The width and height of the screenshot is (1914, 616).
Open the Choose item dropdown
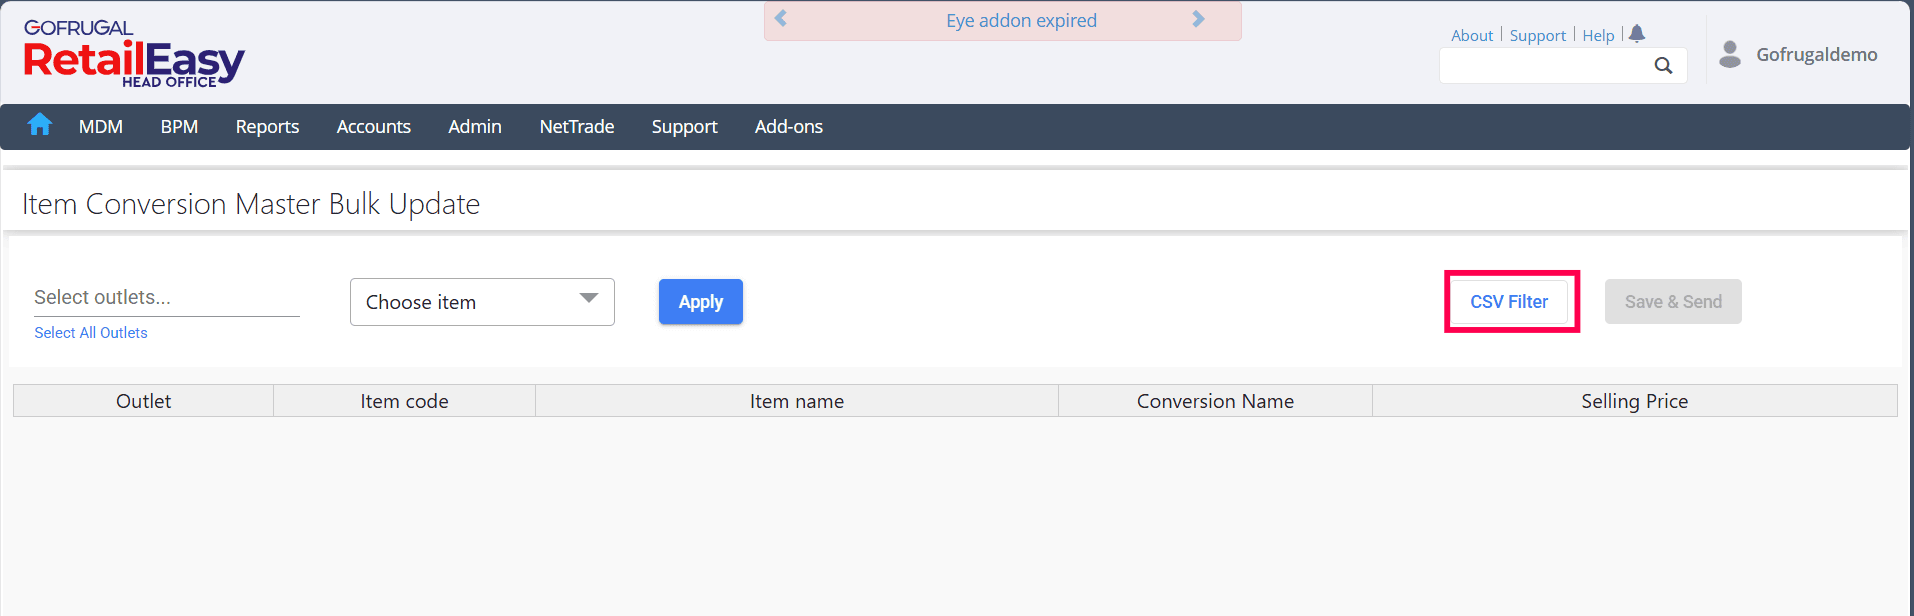(482, 302)
